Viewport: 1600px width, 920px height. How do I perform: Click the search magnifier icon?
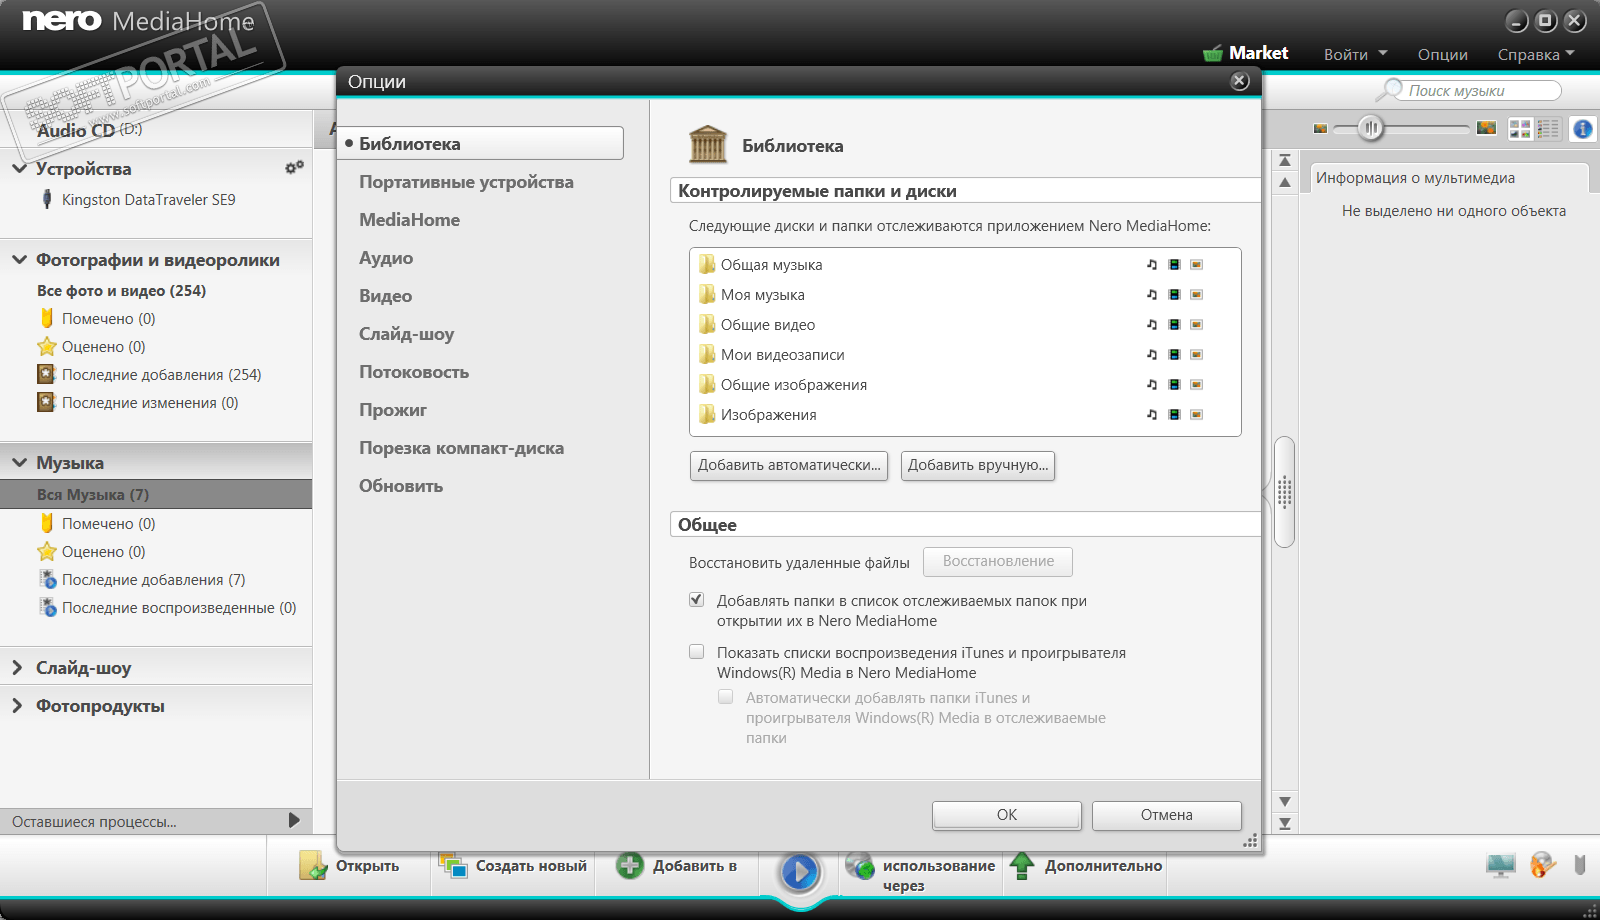[1389, 90]
